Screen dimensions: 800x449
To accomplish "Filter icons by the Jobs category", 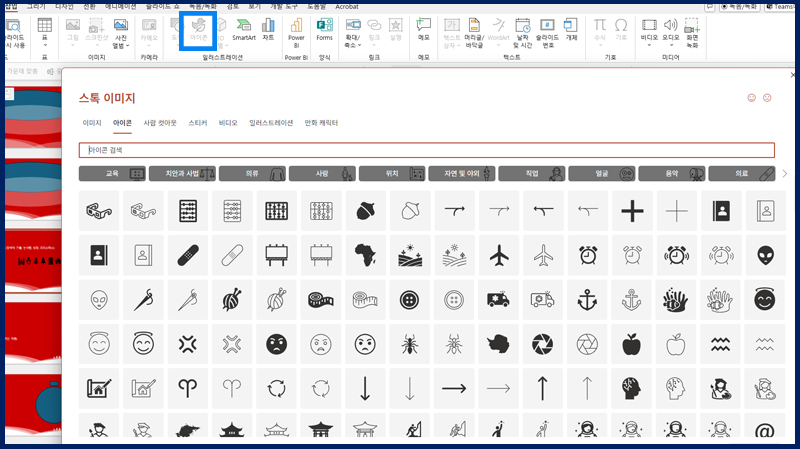I will 532,173.
